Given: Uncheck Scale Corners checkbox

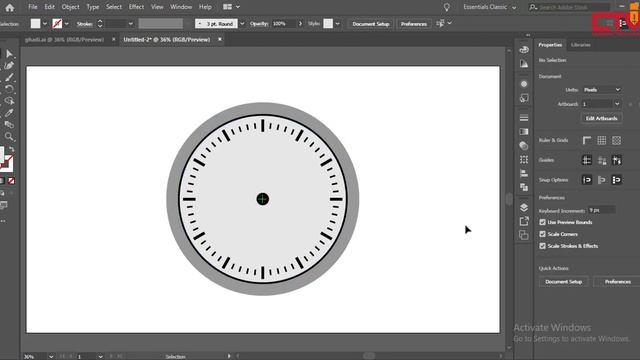Looking at the screenshot, I should [x=542, y=234].
